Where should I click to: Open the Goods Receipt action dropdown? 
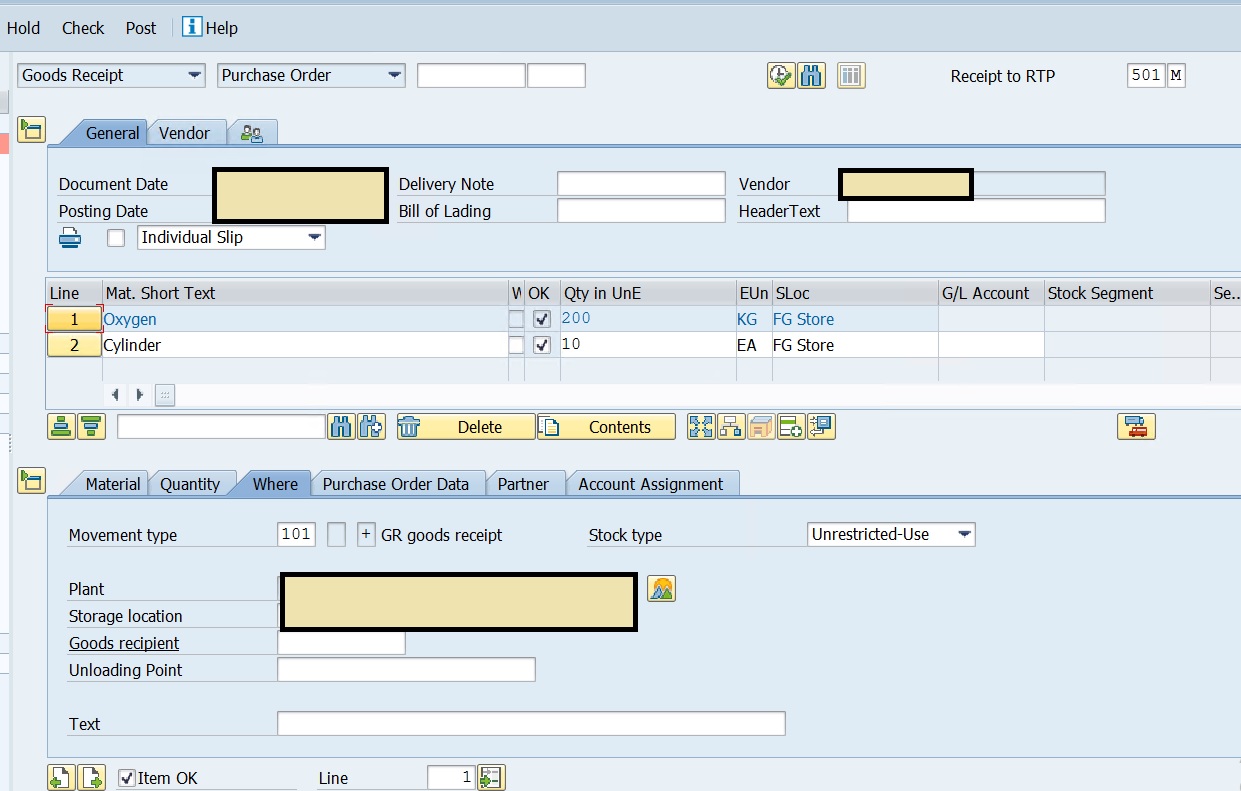coord(111,76)
